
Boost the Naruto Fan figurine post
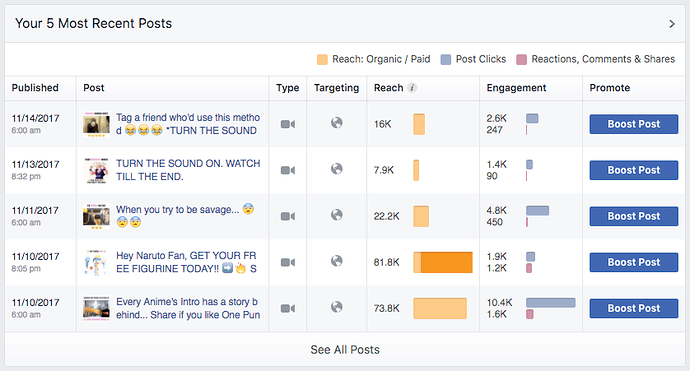634,262
